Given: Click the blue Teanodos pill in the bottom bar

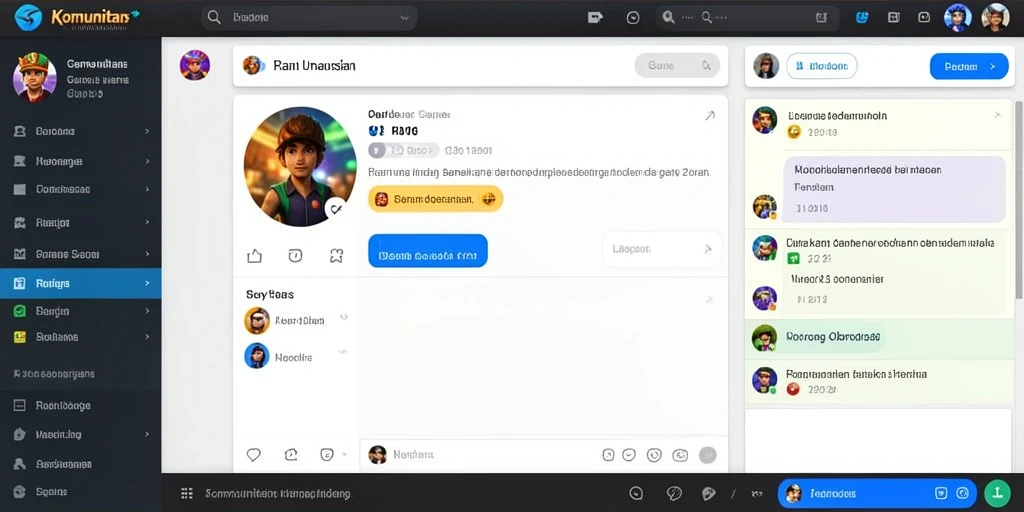Looking at the screenshot, I should [x=877, y=494].
